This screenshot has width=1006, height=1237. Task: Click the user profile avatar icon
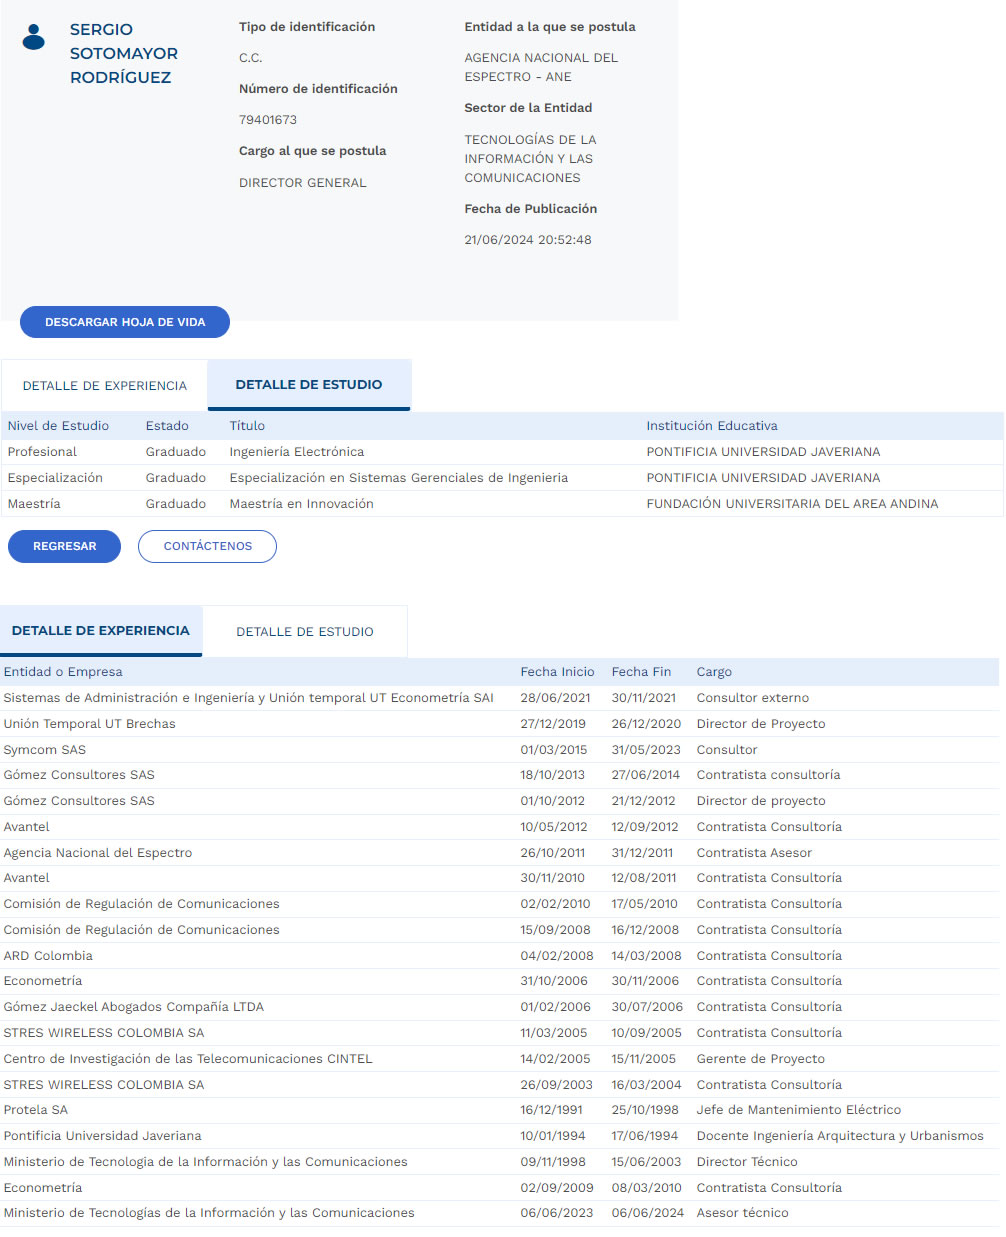coord(34,37)
